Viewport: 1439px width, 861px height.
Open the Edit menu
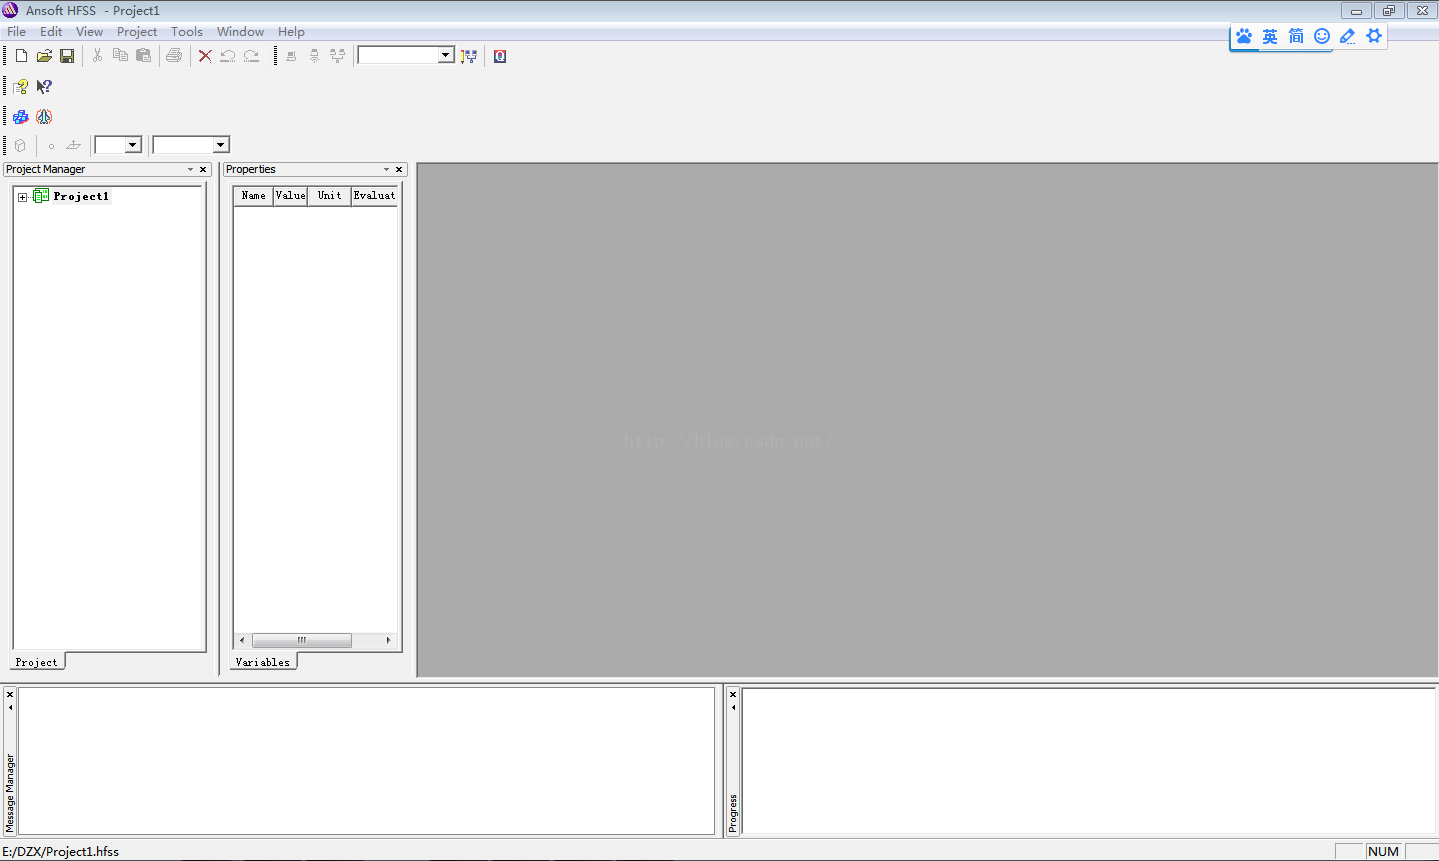tap(51, 32)
